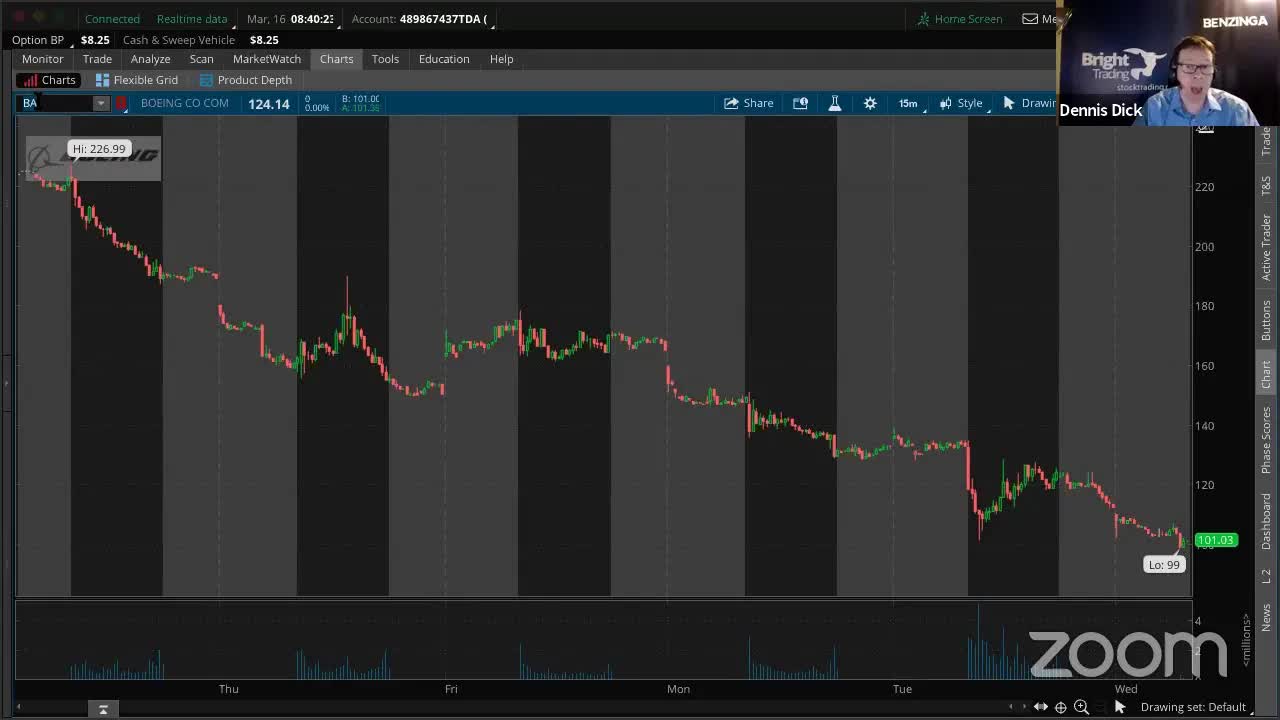Open the Messages envelope icon
Image resolution: width=1280 pixels, height=720 pixels.
point(1030,19)
